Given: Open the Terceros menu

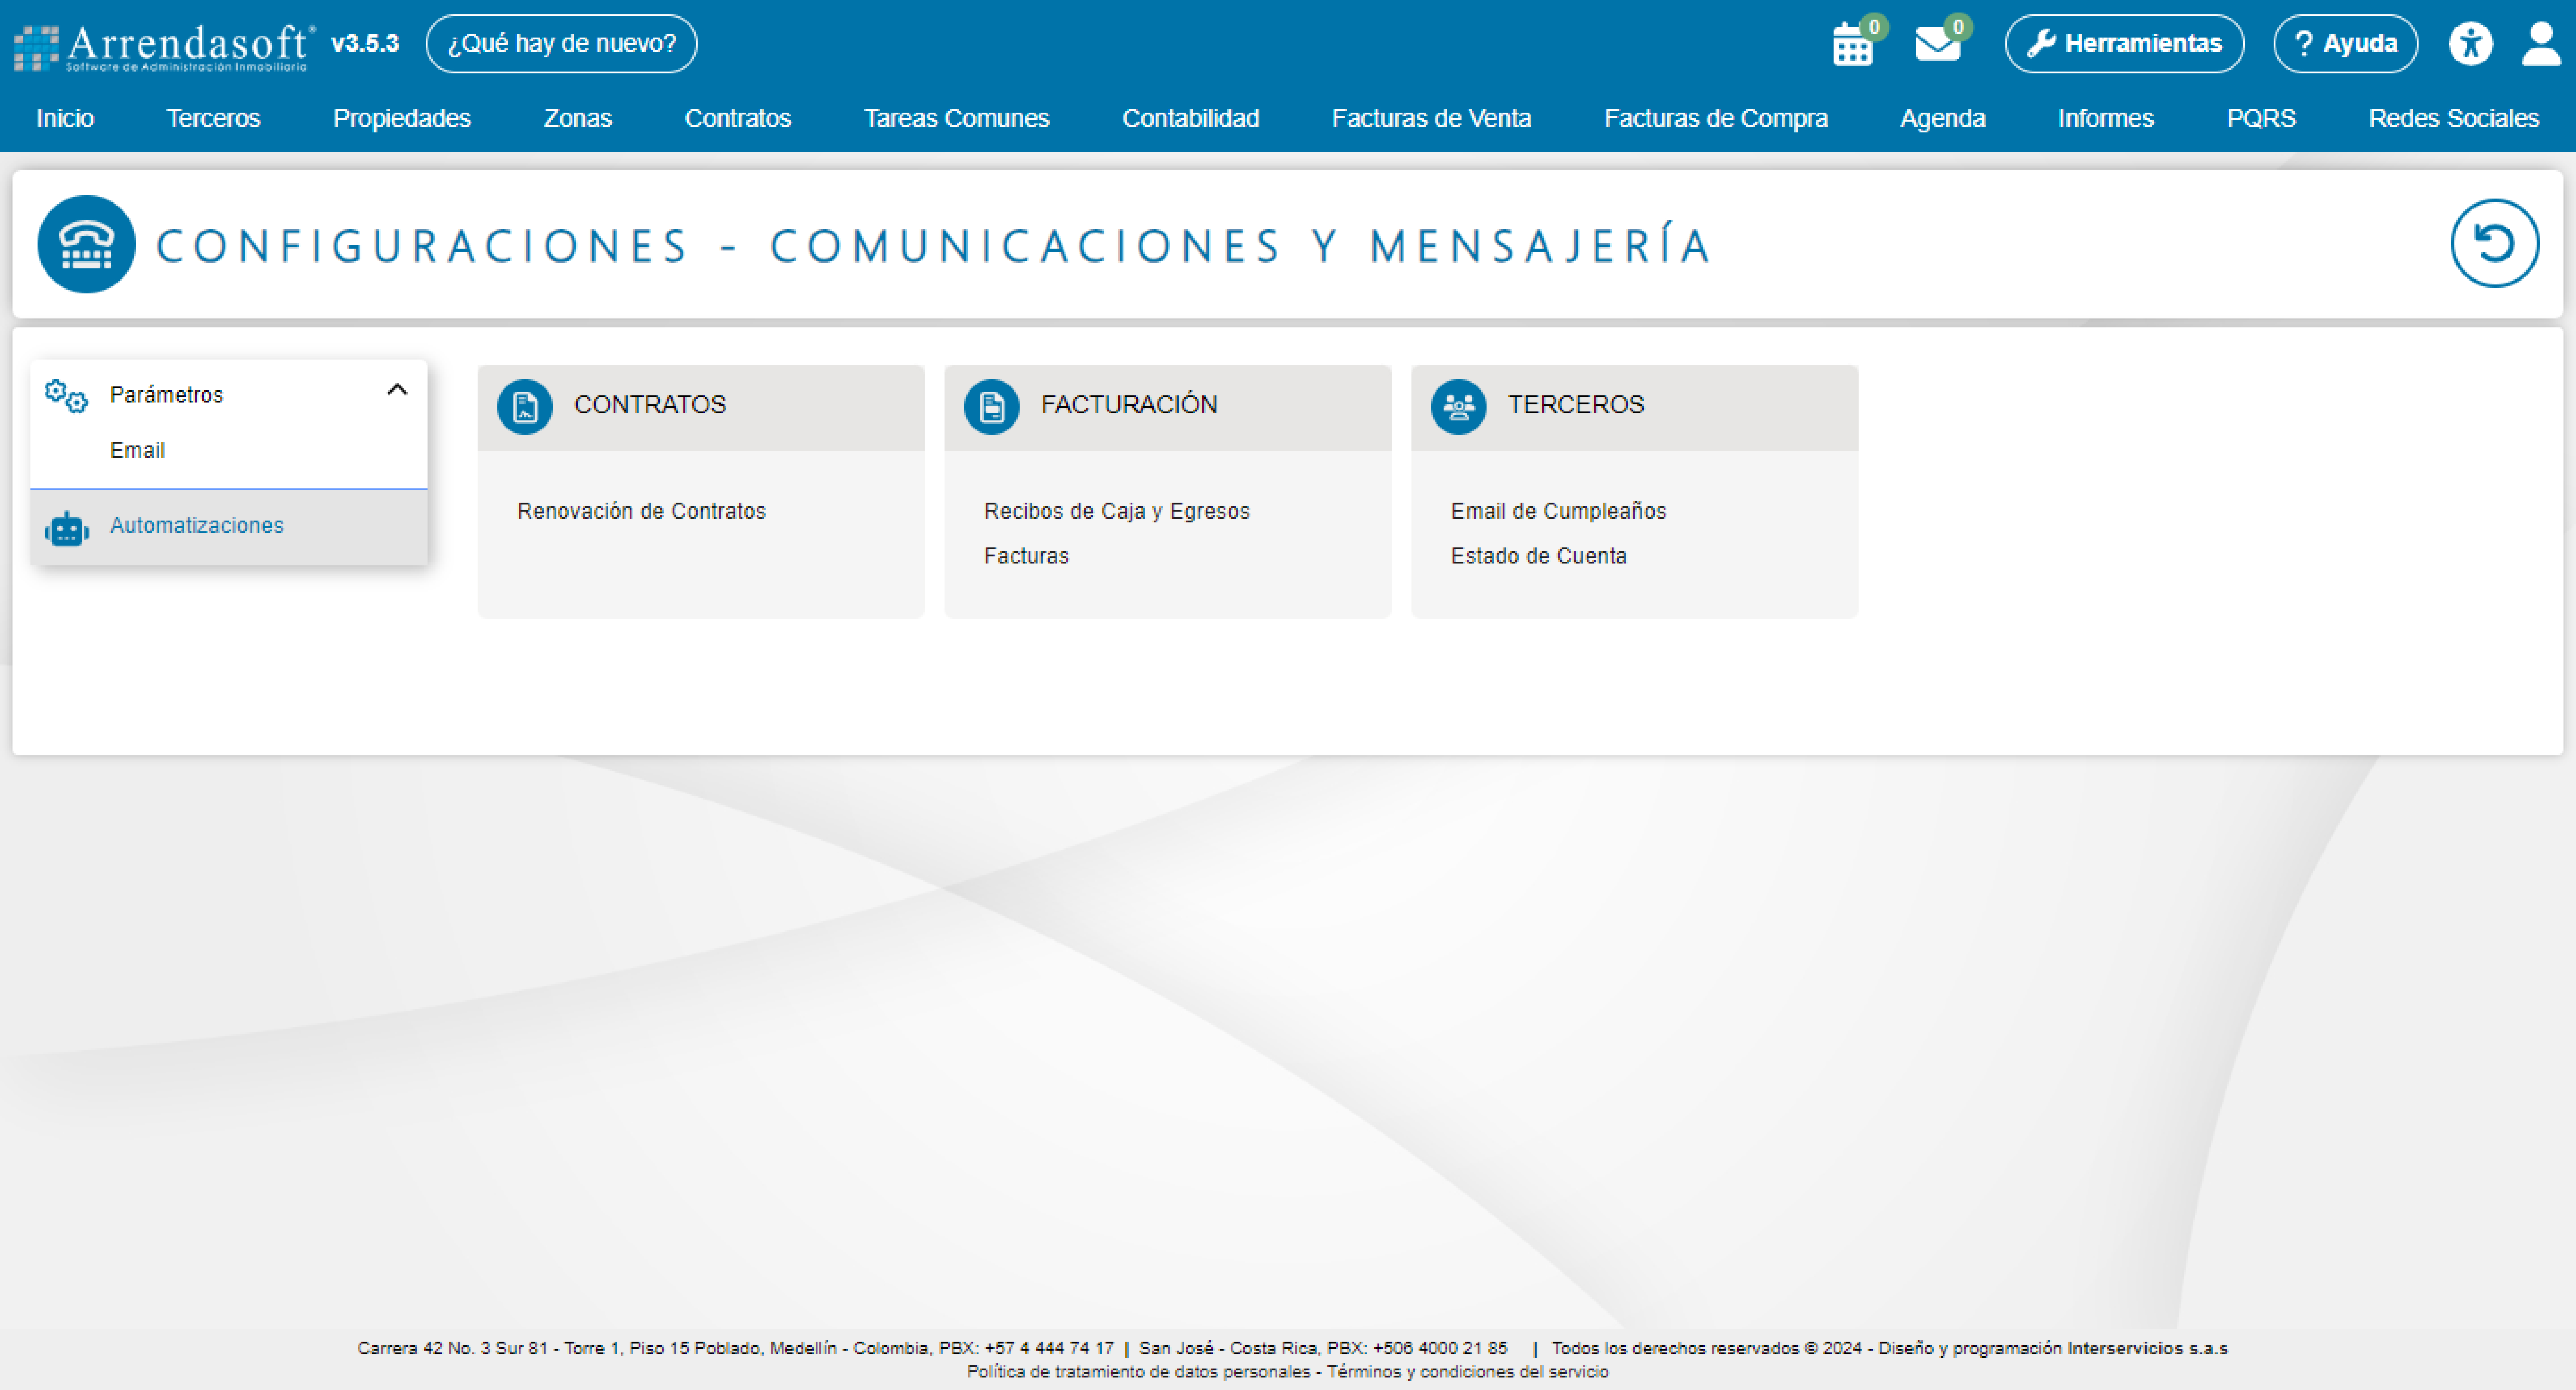Looking at the screenshot, I should coord(213,118).
